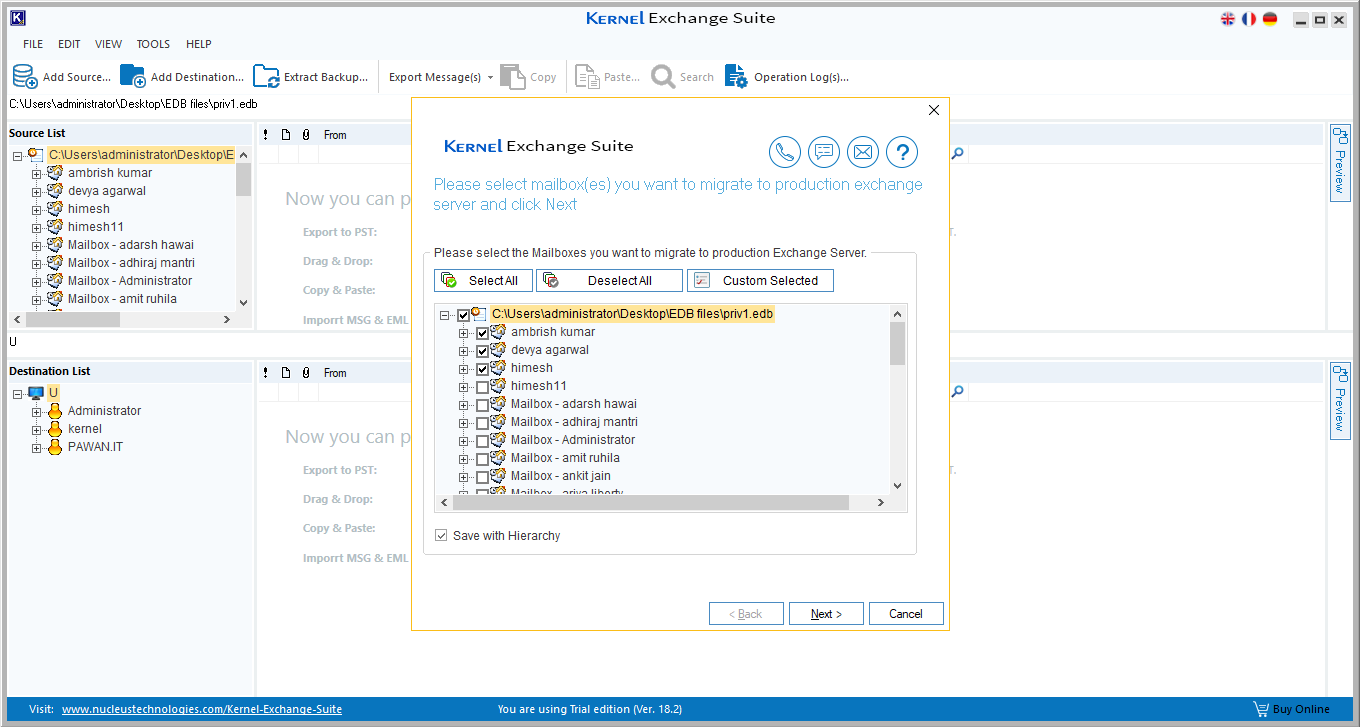1360x727 pixels.
Task: Open the Export Message(s) dropdown arrow
Action: point(491,78)
